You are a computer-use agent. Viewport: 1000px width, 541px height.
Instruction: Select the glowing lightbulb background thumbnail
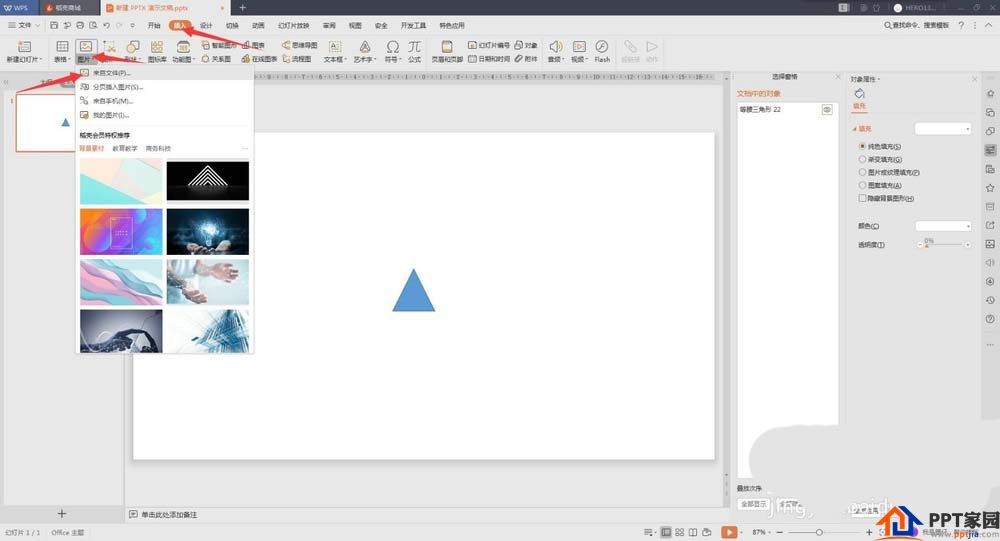pyautogui.click(x=208, y=232)
